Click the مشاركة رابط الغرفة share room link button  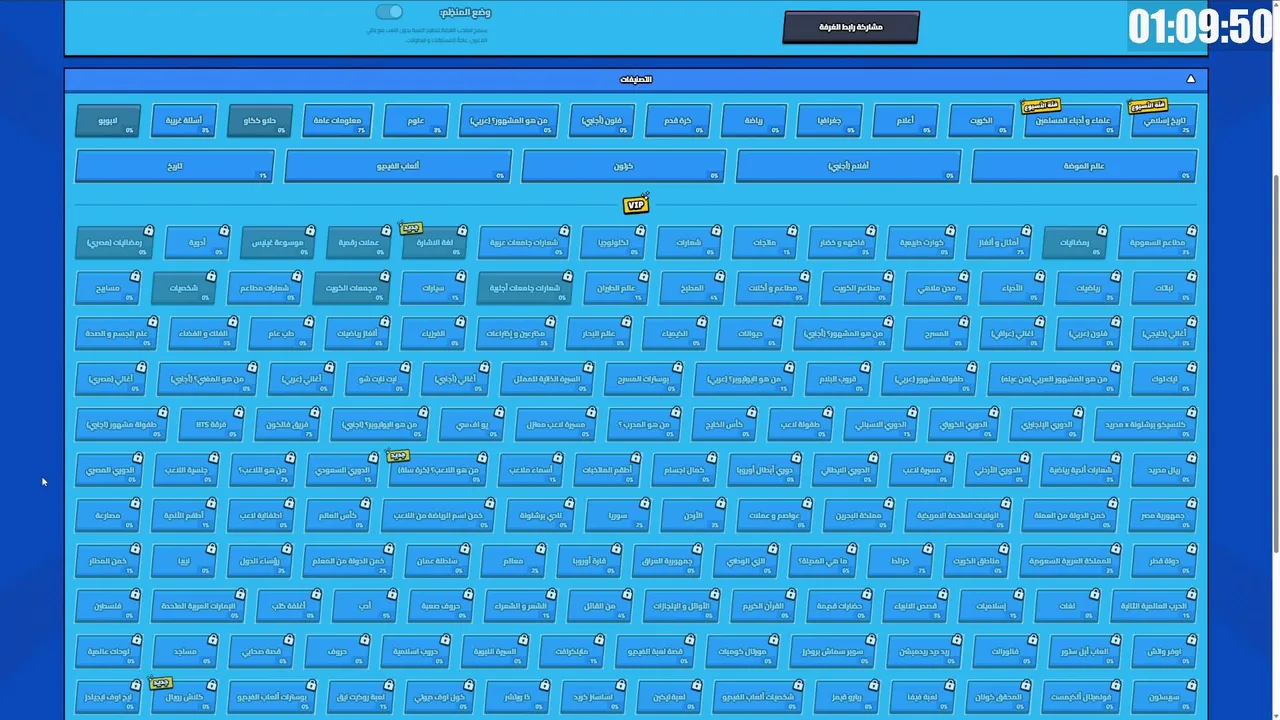tap(850, 27)
